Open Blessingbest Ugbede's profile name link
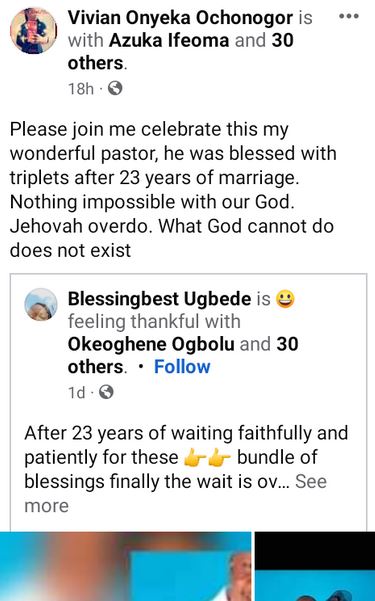This screenshot has width=375, height=601. coord(160,299)
